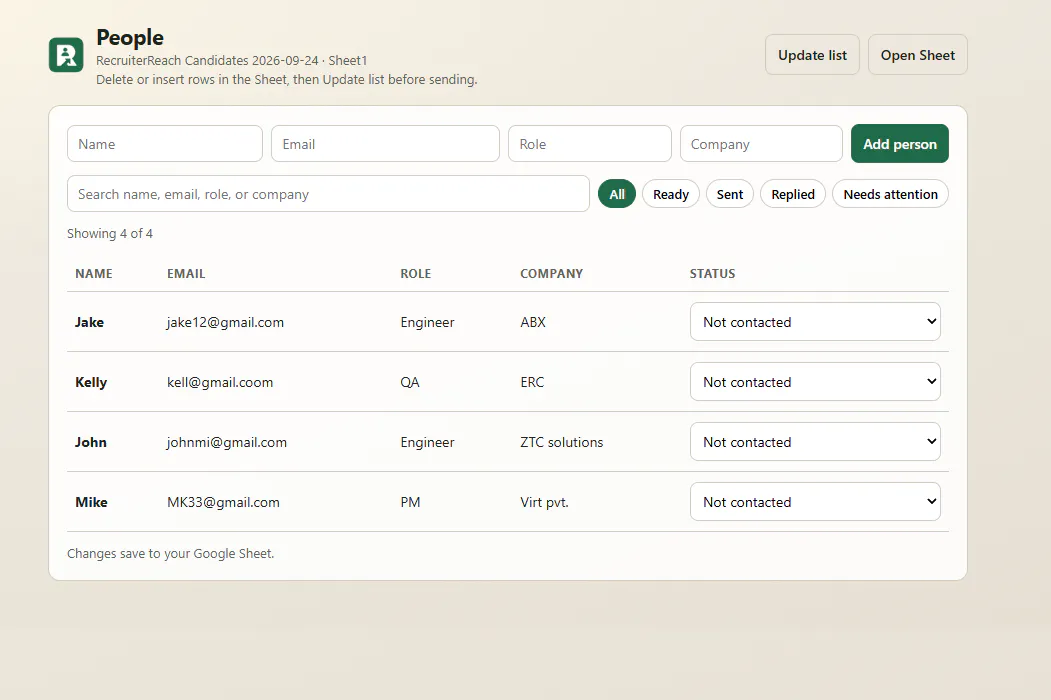Select the All filter tab
Screen dimensions: 1051x700
[617, 194]
